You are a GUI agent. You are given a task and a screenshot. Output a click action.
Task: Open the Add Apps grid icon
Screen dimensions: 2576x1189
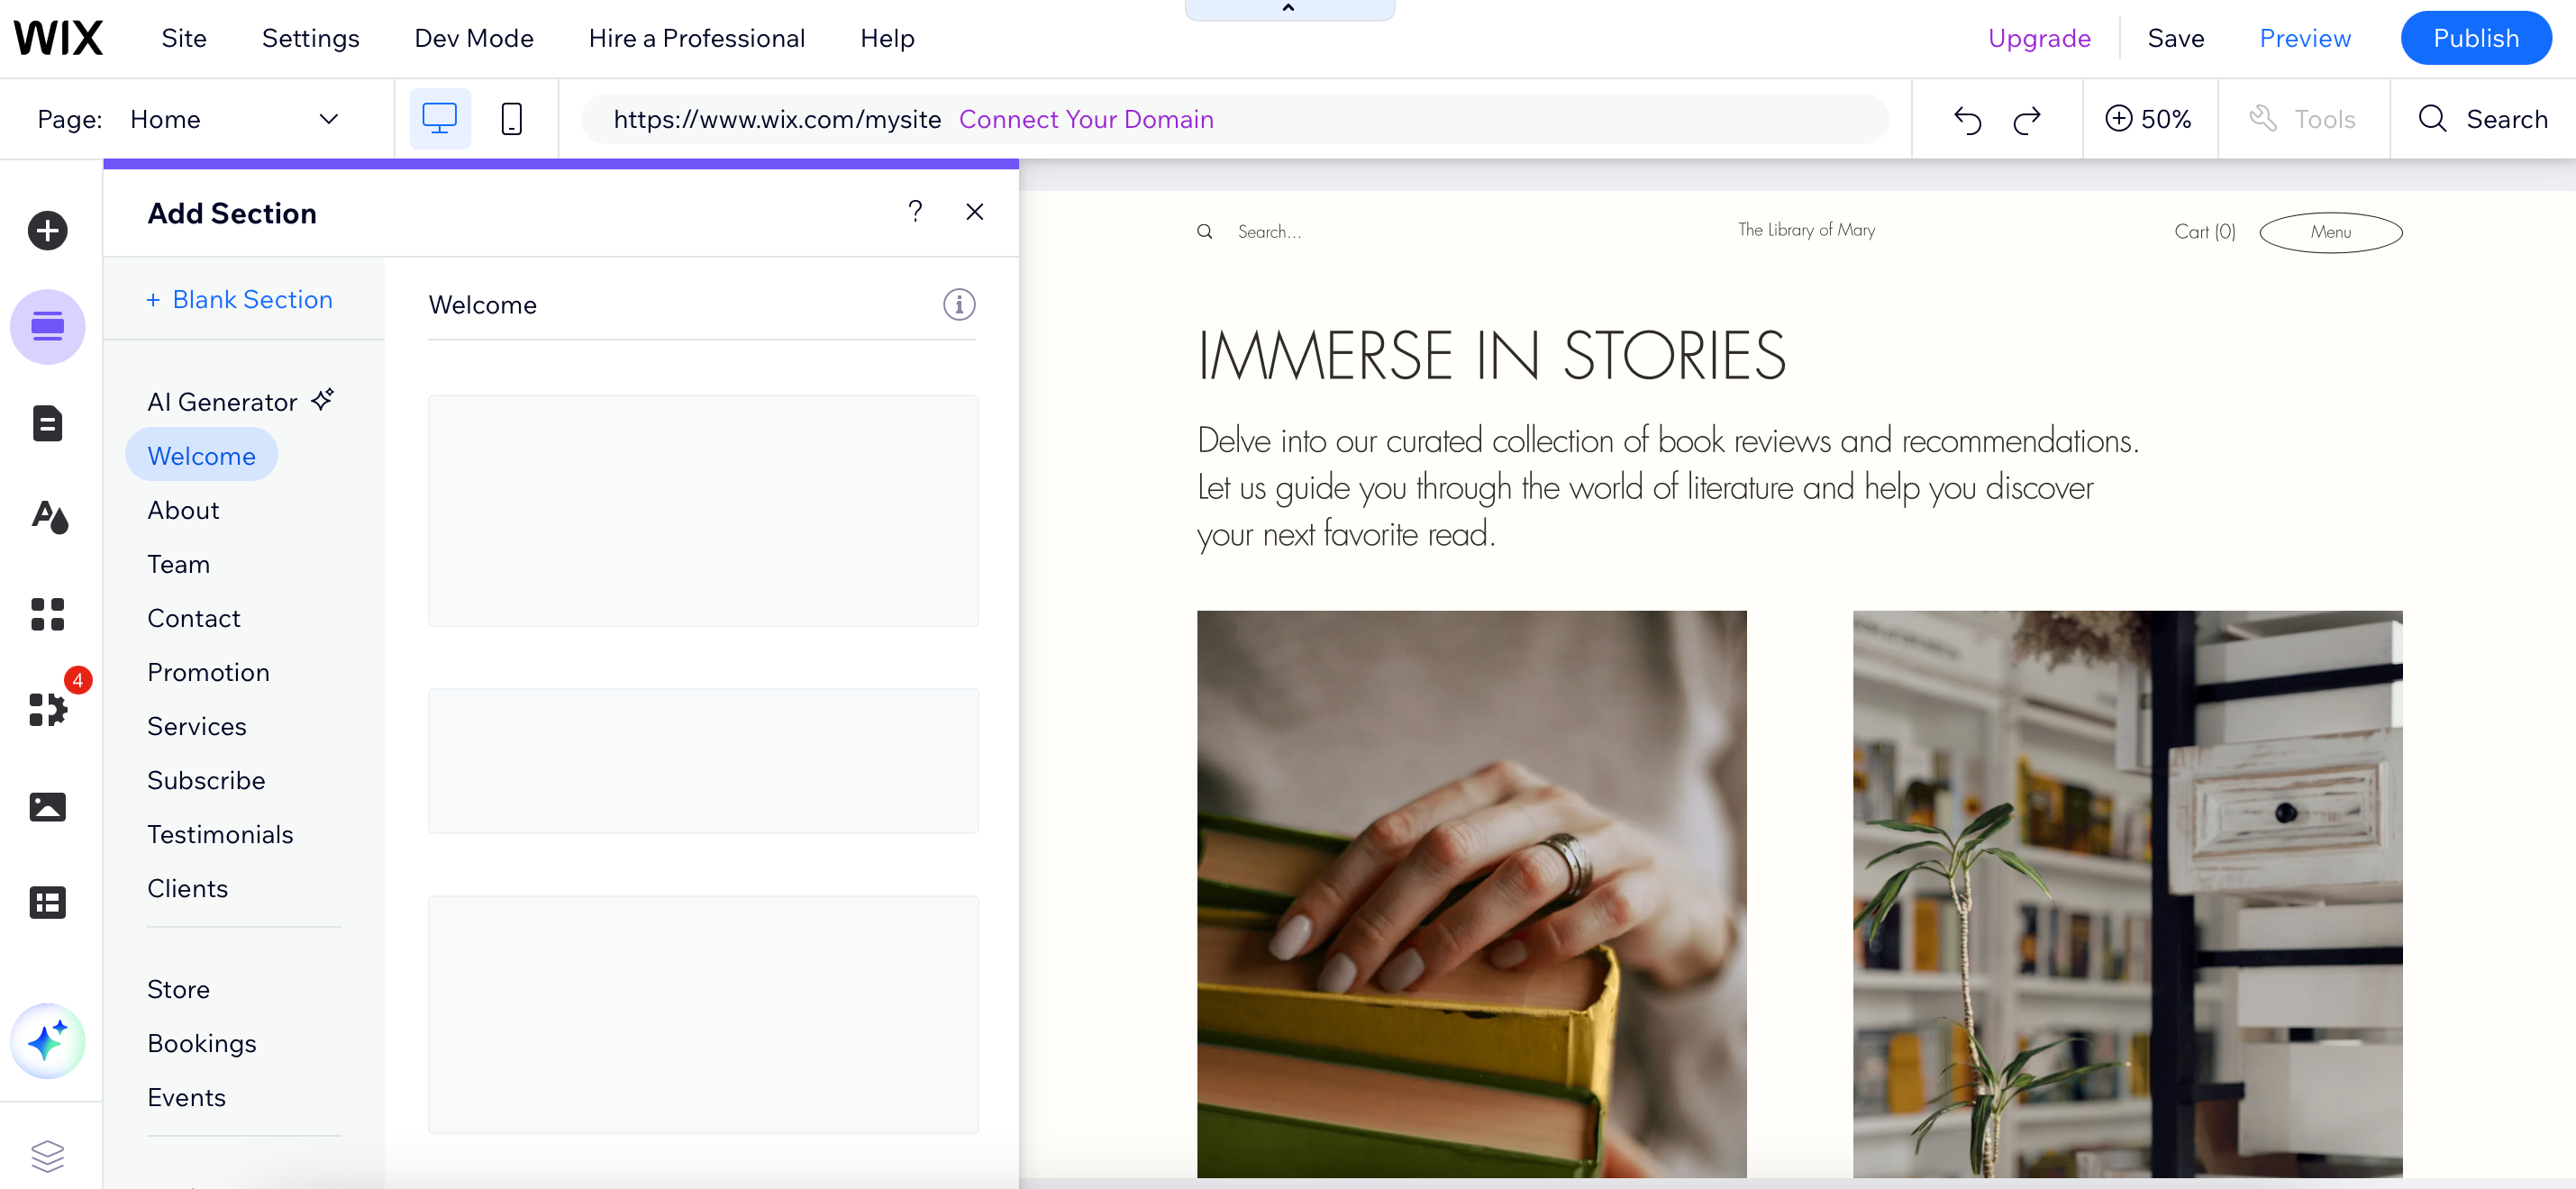tap(47, 614)
